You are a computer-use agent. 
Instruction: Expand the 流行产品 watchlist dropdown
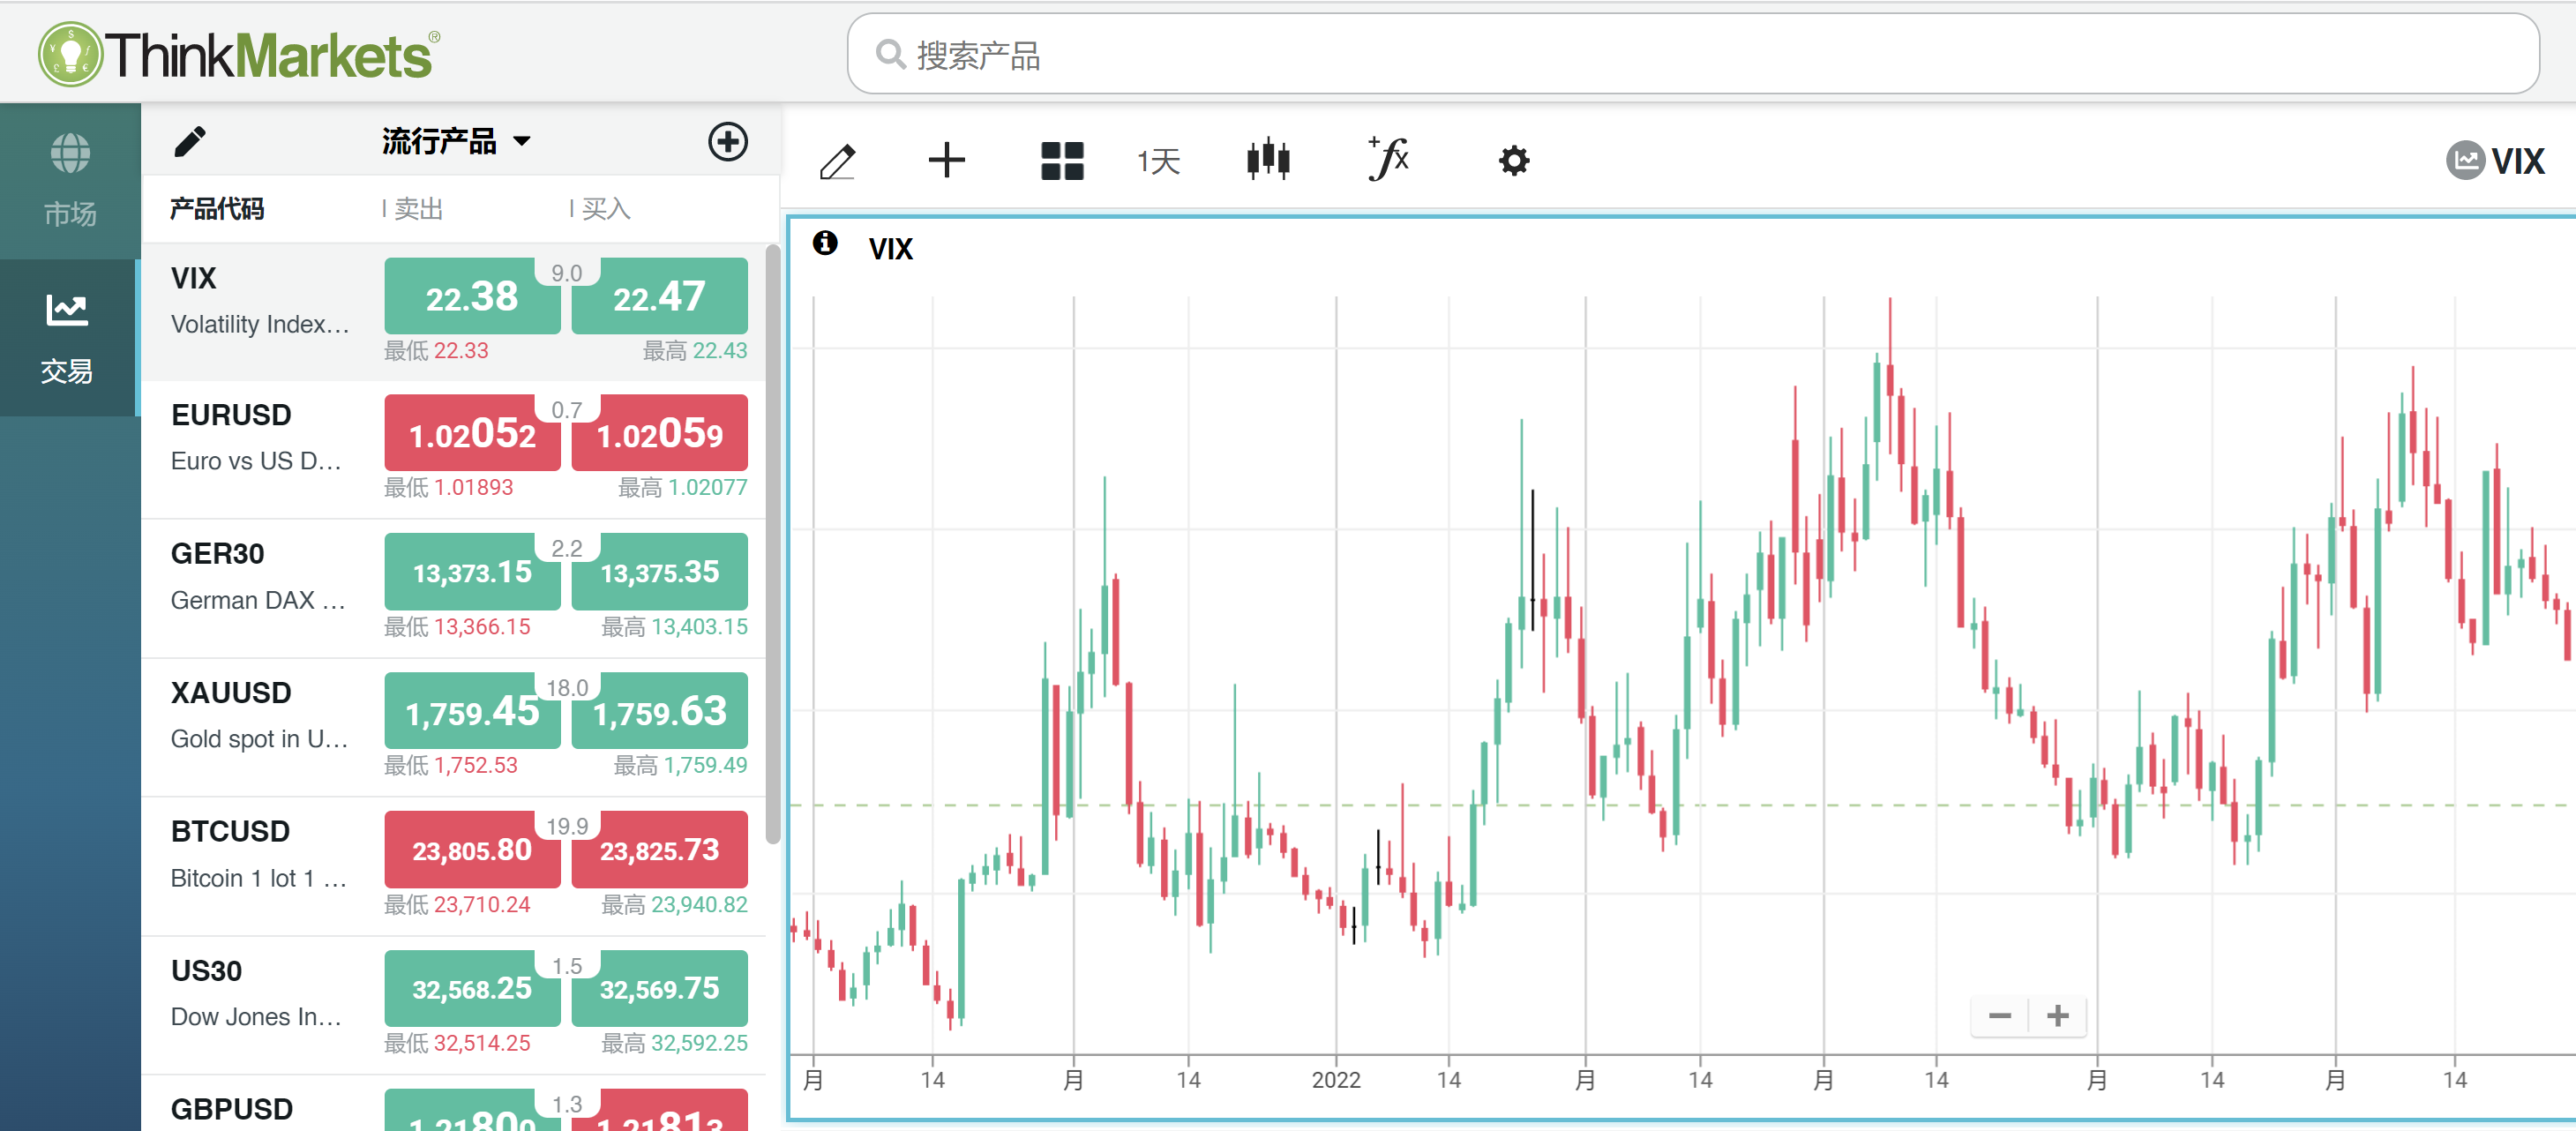456,141
